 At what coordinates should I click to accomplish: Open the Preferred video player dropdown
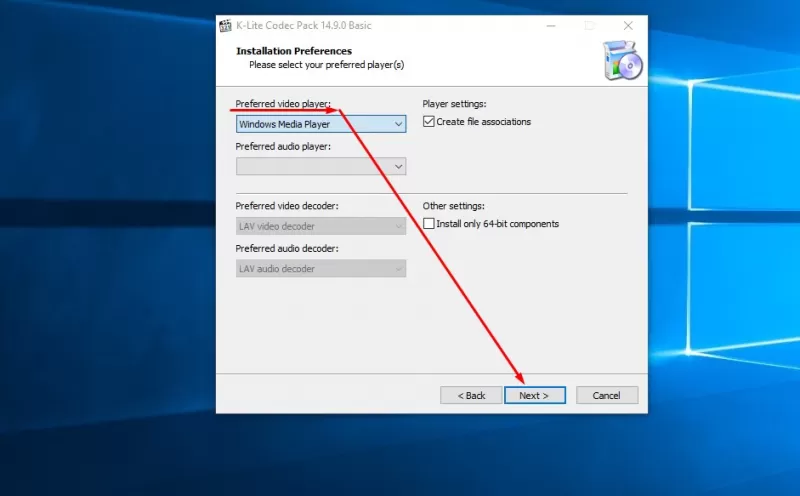tap(321, 124)
